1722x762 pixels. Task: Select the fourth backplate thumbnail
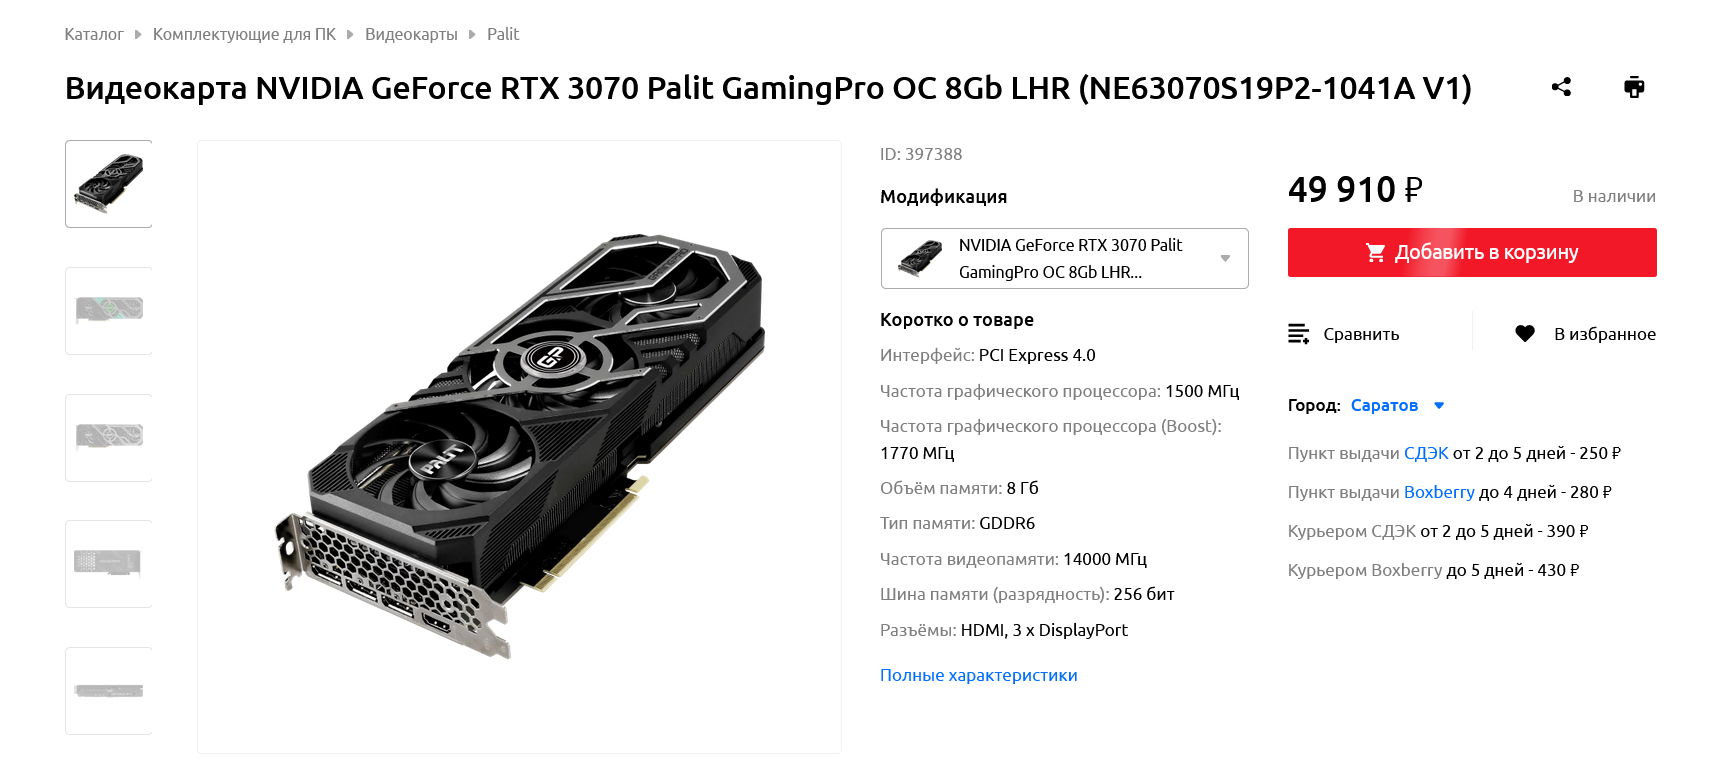[x=109, y=564]
